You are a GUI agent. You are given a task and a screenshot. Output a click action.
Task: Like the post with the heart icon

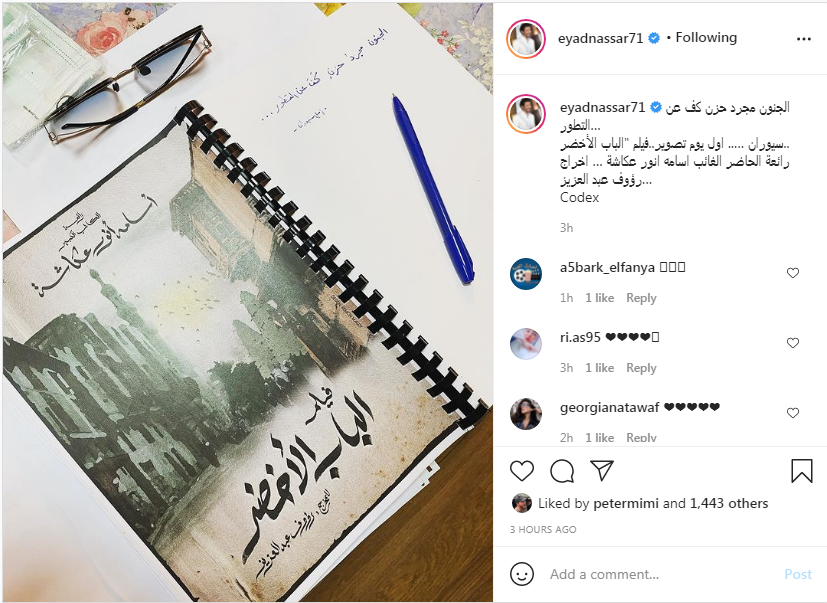522,471
